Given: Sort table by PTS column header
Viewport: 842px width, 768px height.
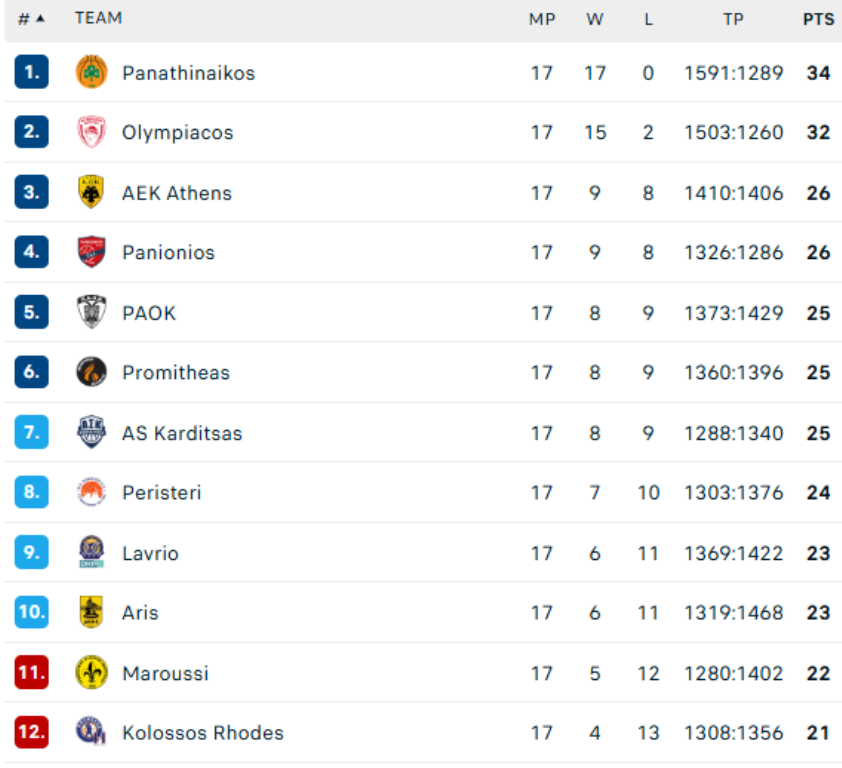Looking at the screenshot, I should 818,19.
